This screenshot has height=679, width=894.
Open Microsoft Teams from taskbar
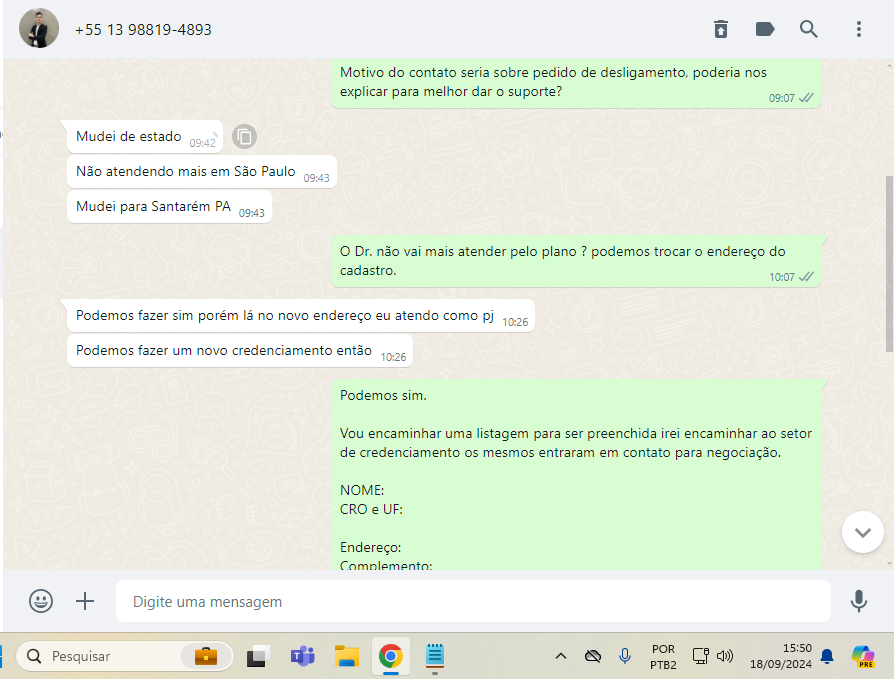[x=303, y=656]
